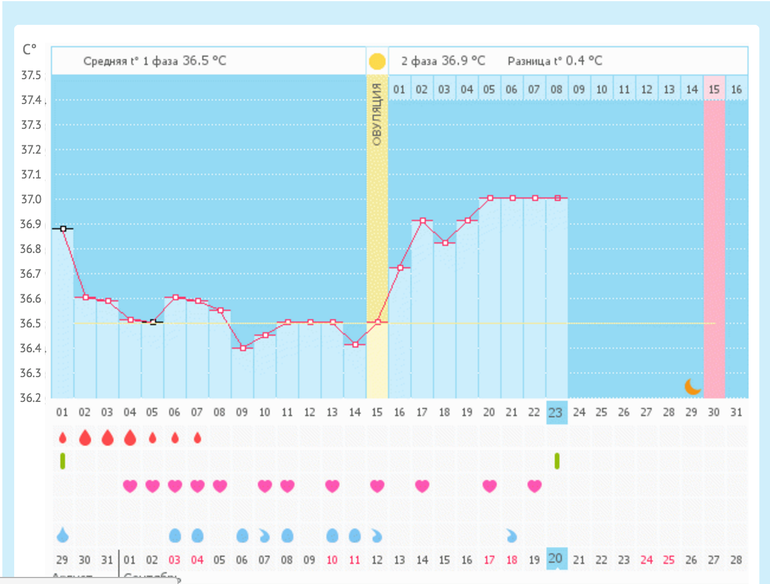
Task: Click the blue mucus drop under cycle day 14
Action: point(355,535)
